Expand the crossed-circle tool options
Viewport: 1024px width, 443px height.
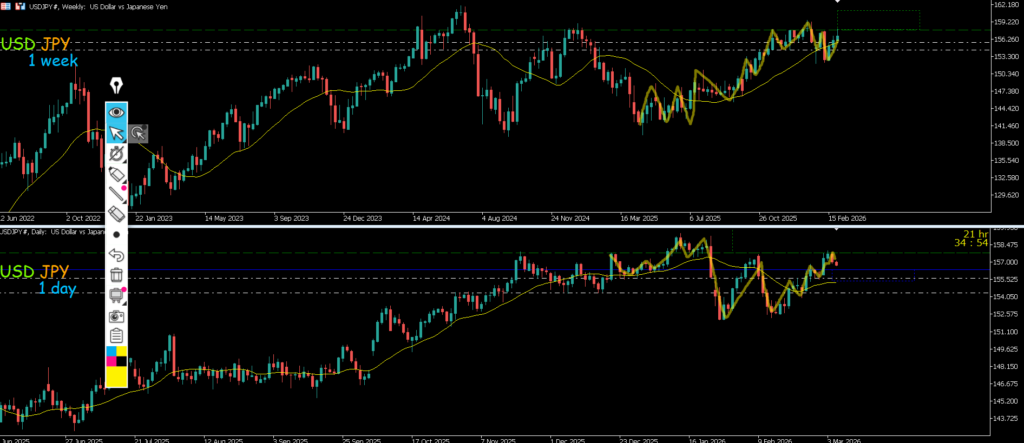coord(116,154)
